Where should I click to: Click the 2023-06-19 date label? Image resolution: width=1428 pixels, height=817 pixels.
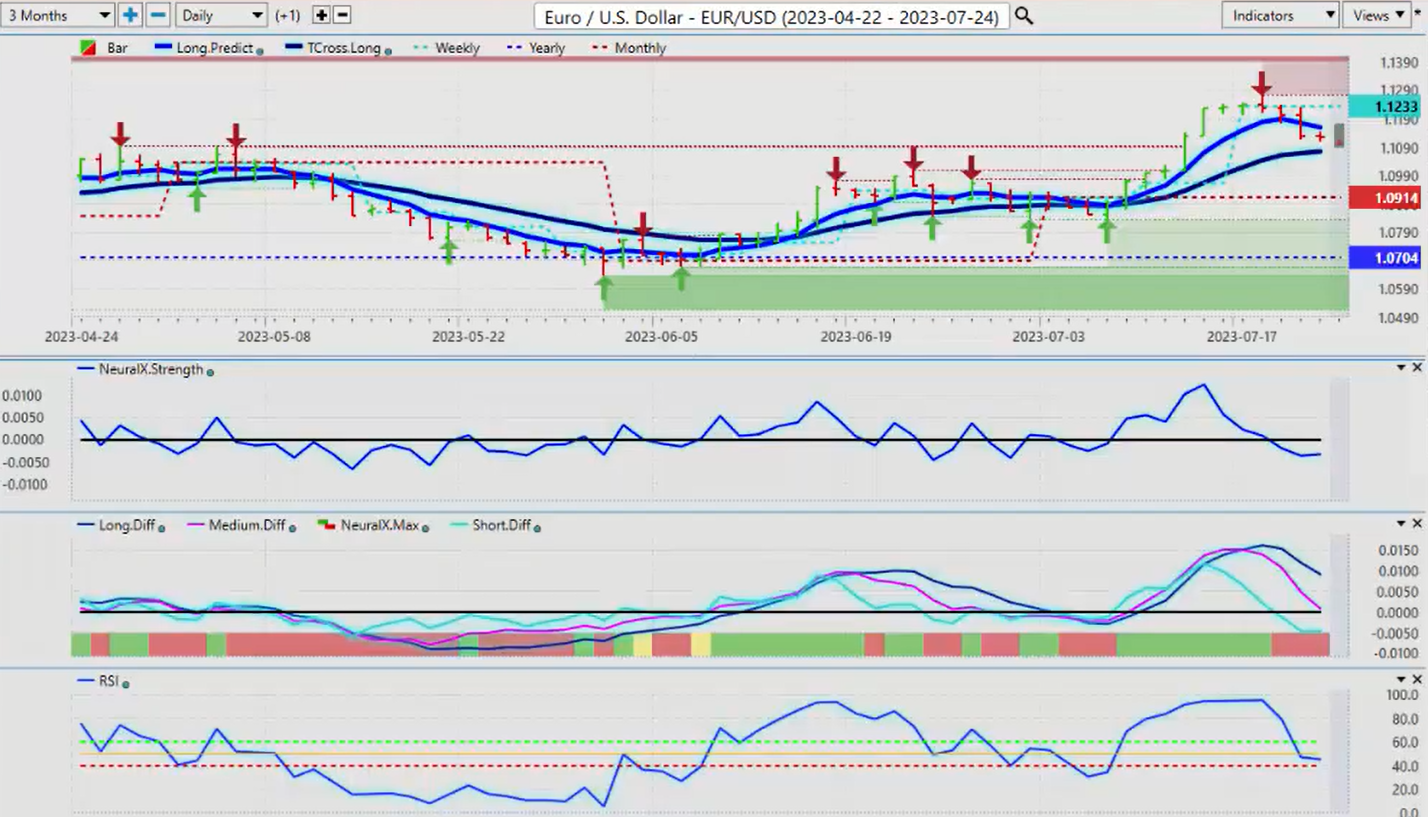point(856,337)
